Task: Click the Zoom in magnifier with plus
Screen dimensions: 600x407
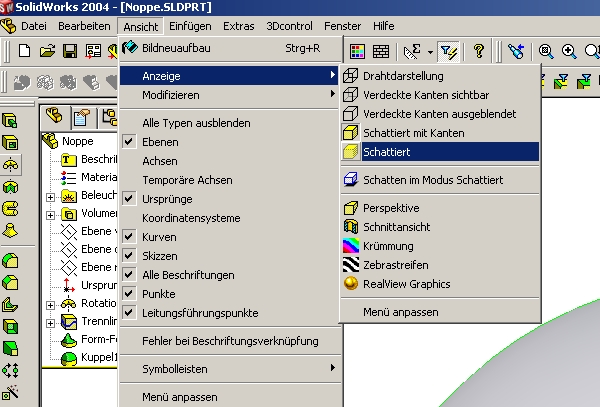Action: point(569,51)
